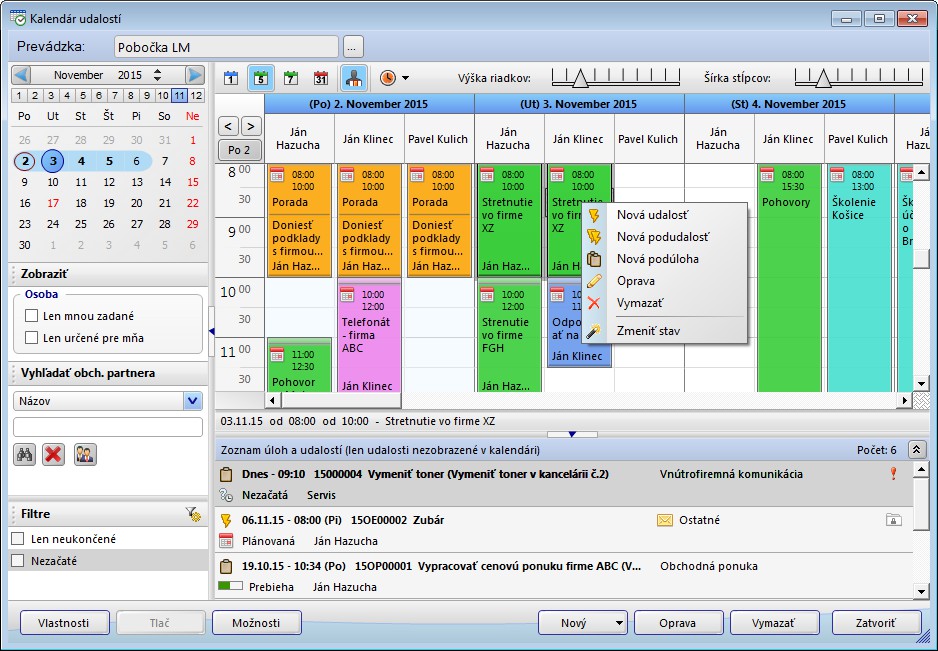Viewport: 938px width, 651px height.
Task: Click the Možnosti button
Action: [x=256, y=623]
